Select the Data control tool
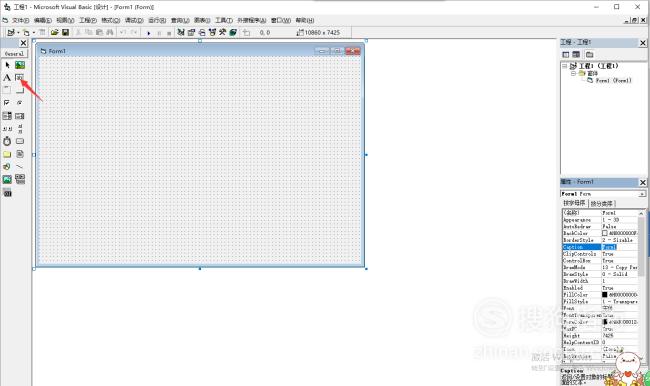Screen dimensions: 650x386 [x=19, y=179]
